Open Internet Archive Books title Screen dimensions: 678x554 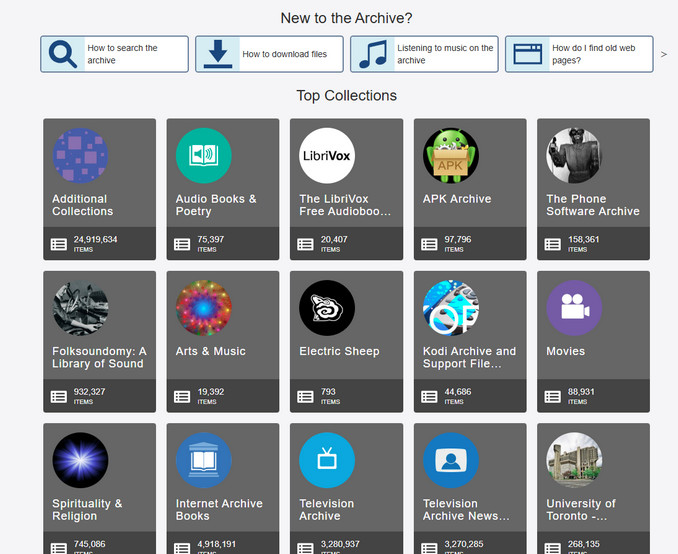[219, 509]
